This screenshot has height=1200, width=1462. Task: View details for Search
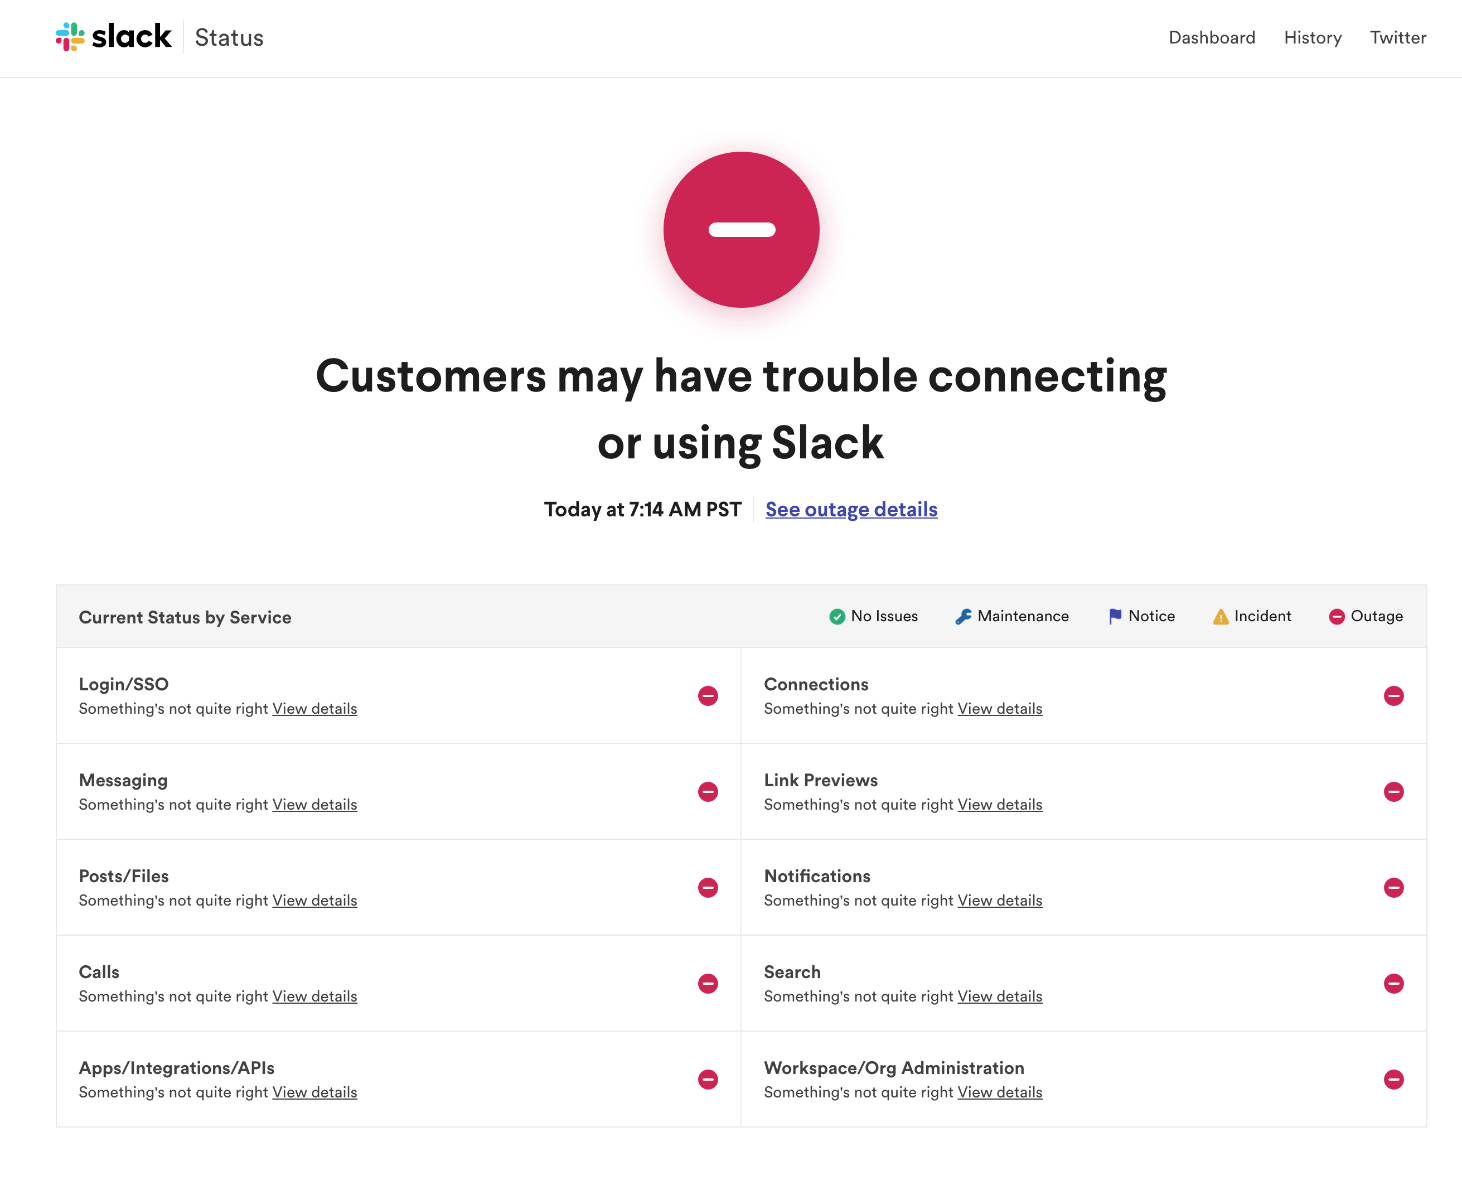[1000, 997]
